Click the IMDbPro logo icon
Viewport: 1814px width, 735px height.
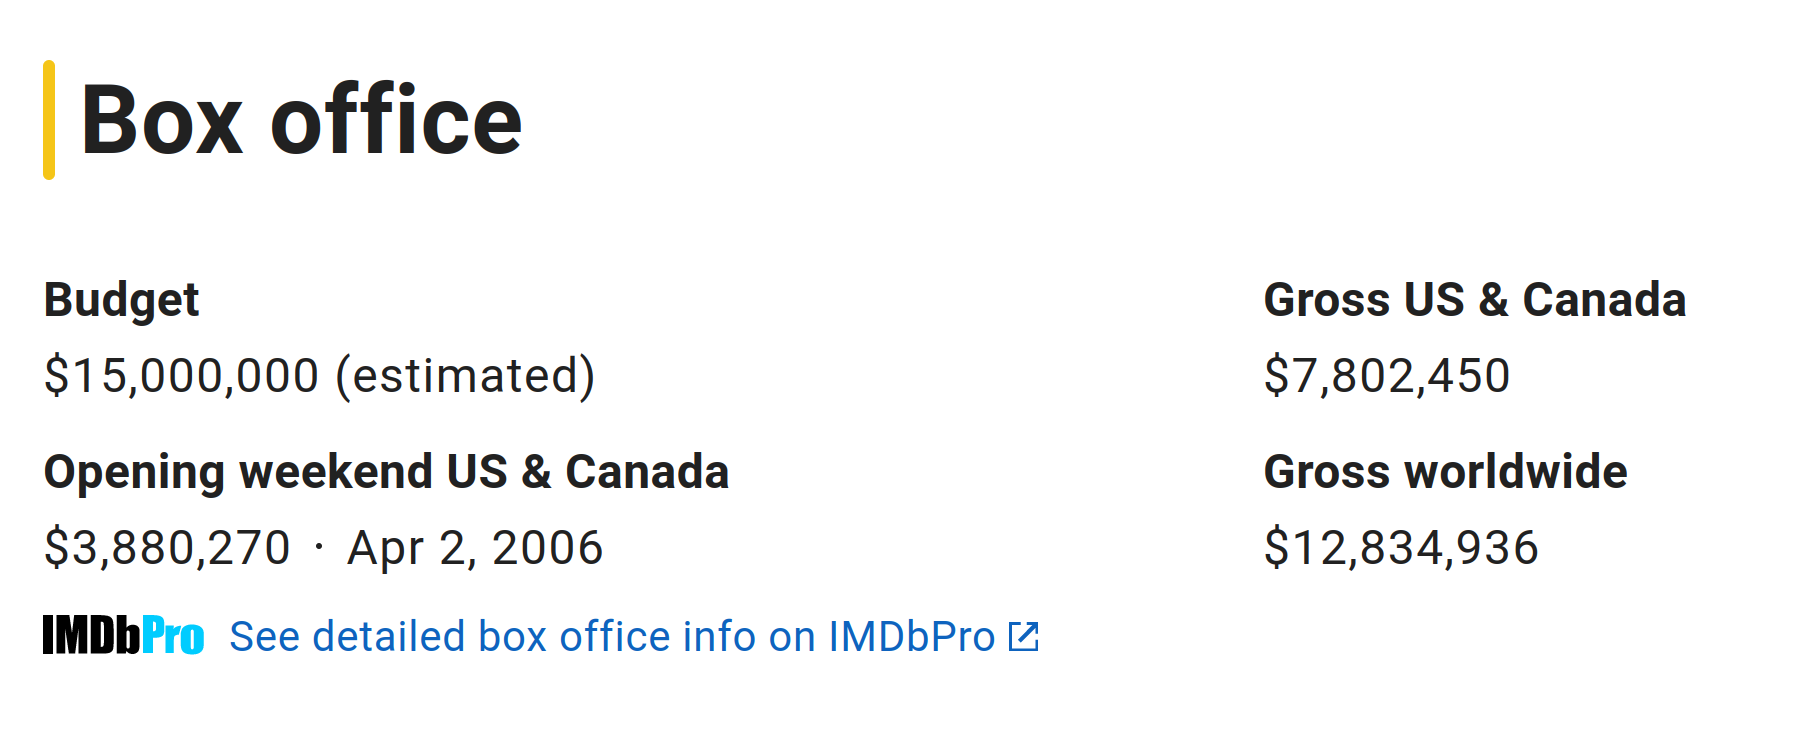[x=123, y=636]
